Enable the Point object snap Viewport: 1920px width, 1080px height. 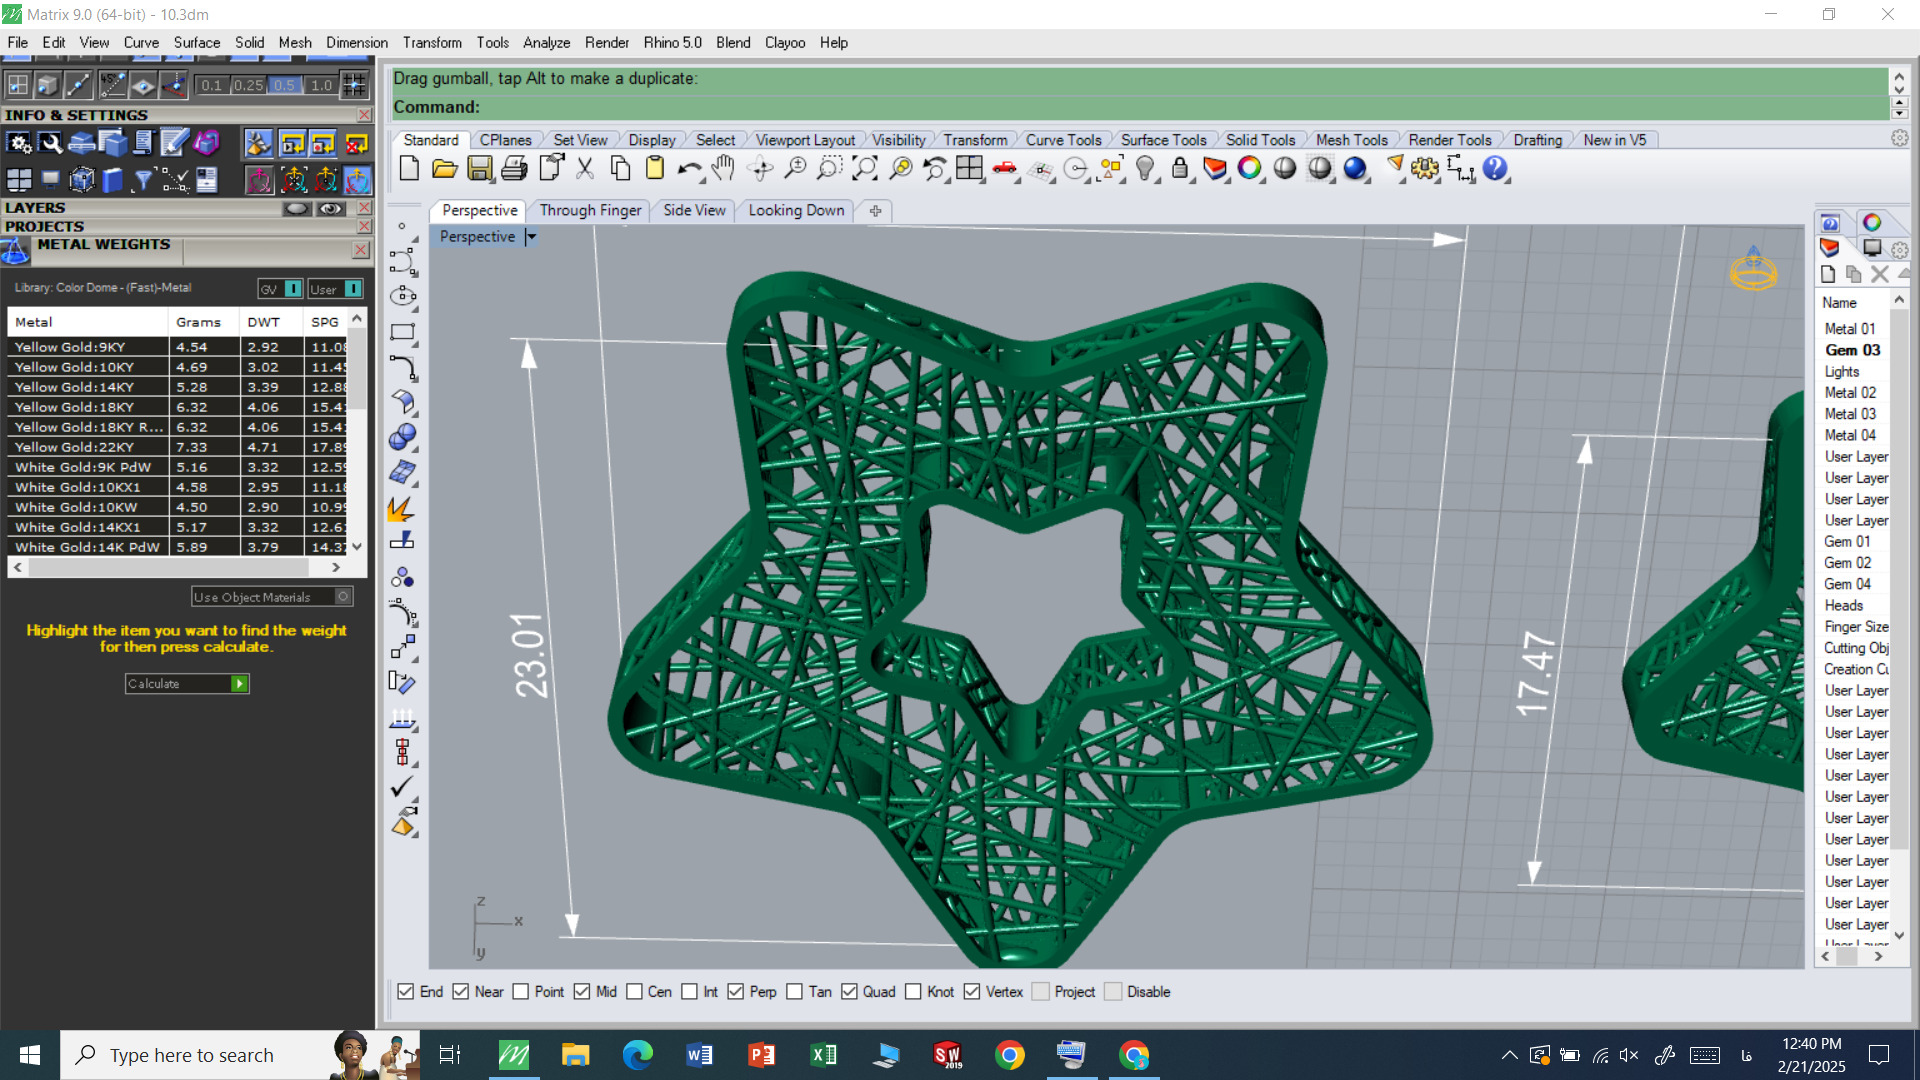point(520,991)
